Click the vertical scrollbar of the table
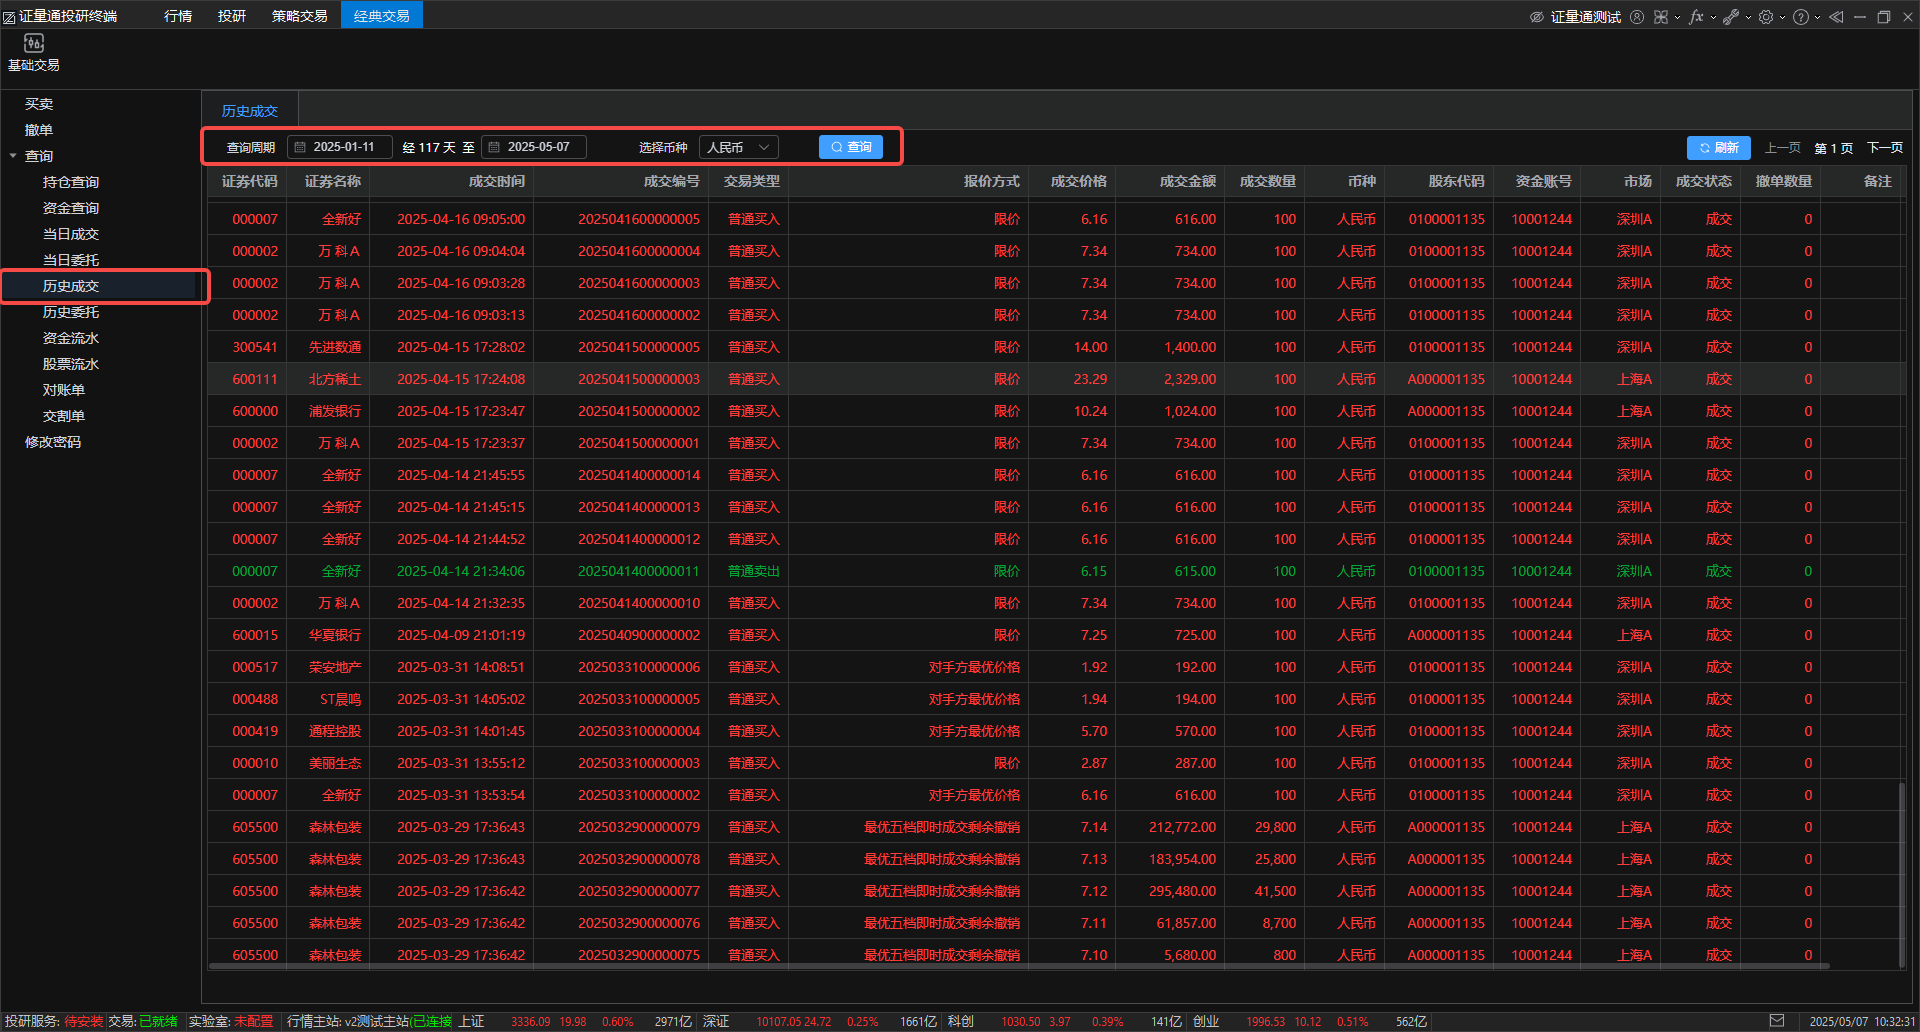 tap(1902, 876)
